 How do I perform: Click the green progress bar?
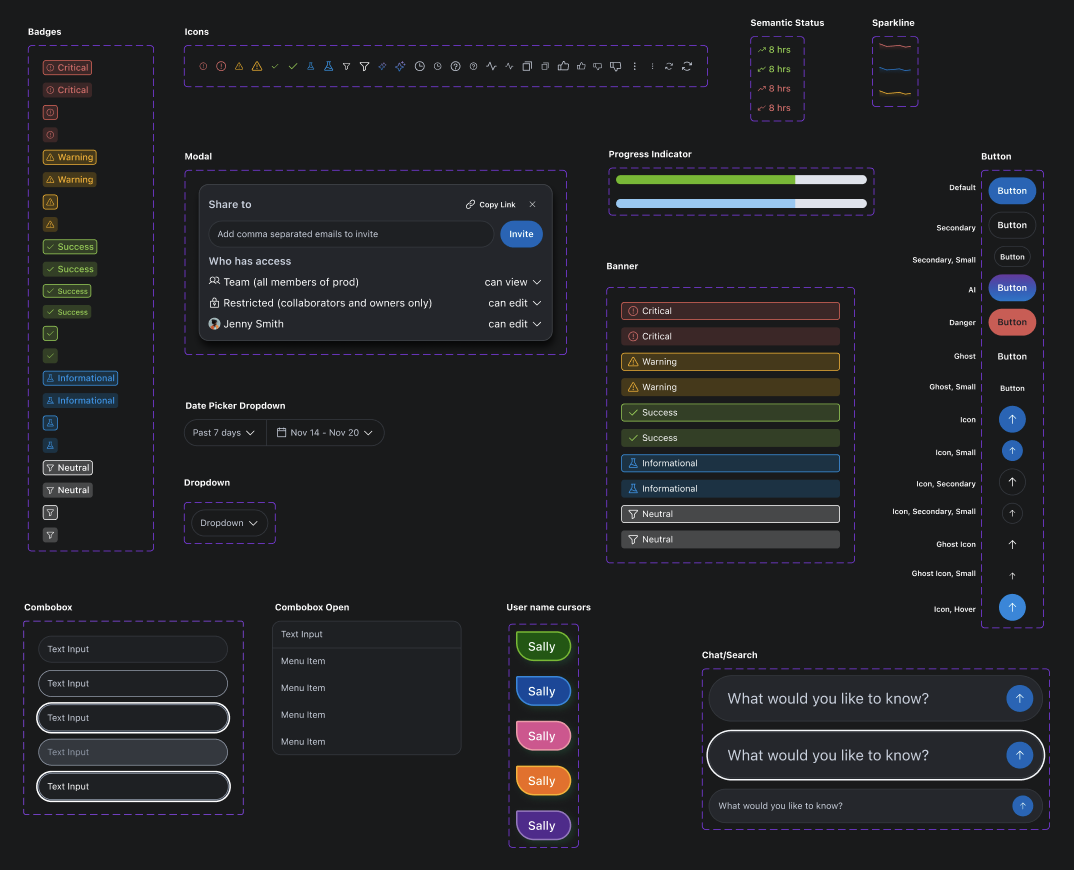pyautogui.click(x=741, y=179)
